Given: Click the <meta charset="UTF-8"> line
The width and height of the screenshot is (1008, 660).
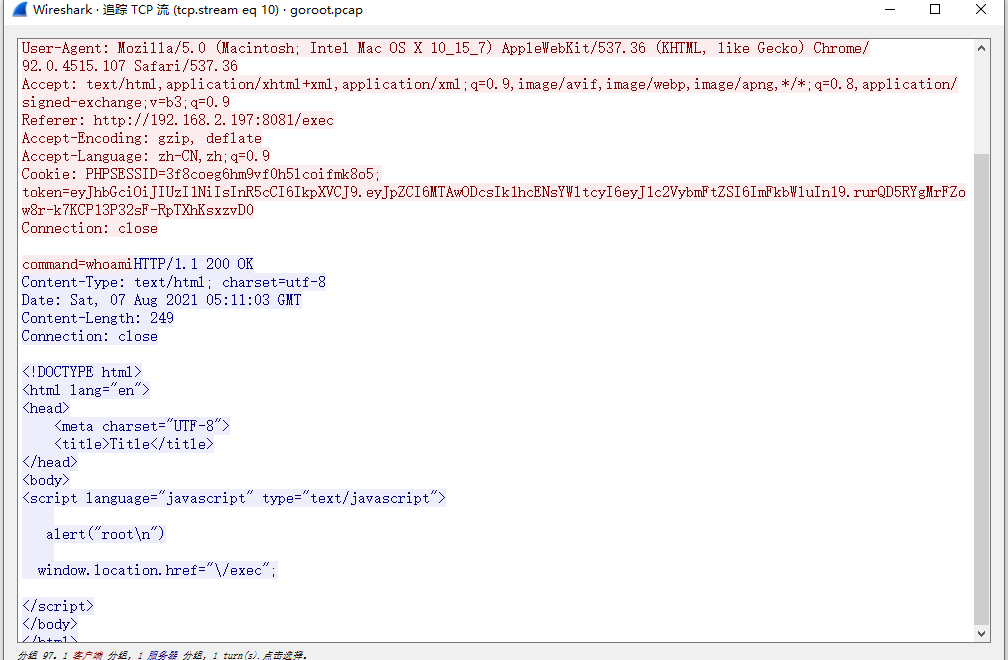Looking at the screenshot, I should [142, 426].
